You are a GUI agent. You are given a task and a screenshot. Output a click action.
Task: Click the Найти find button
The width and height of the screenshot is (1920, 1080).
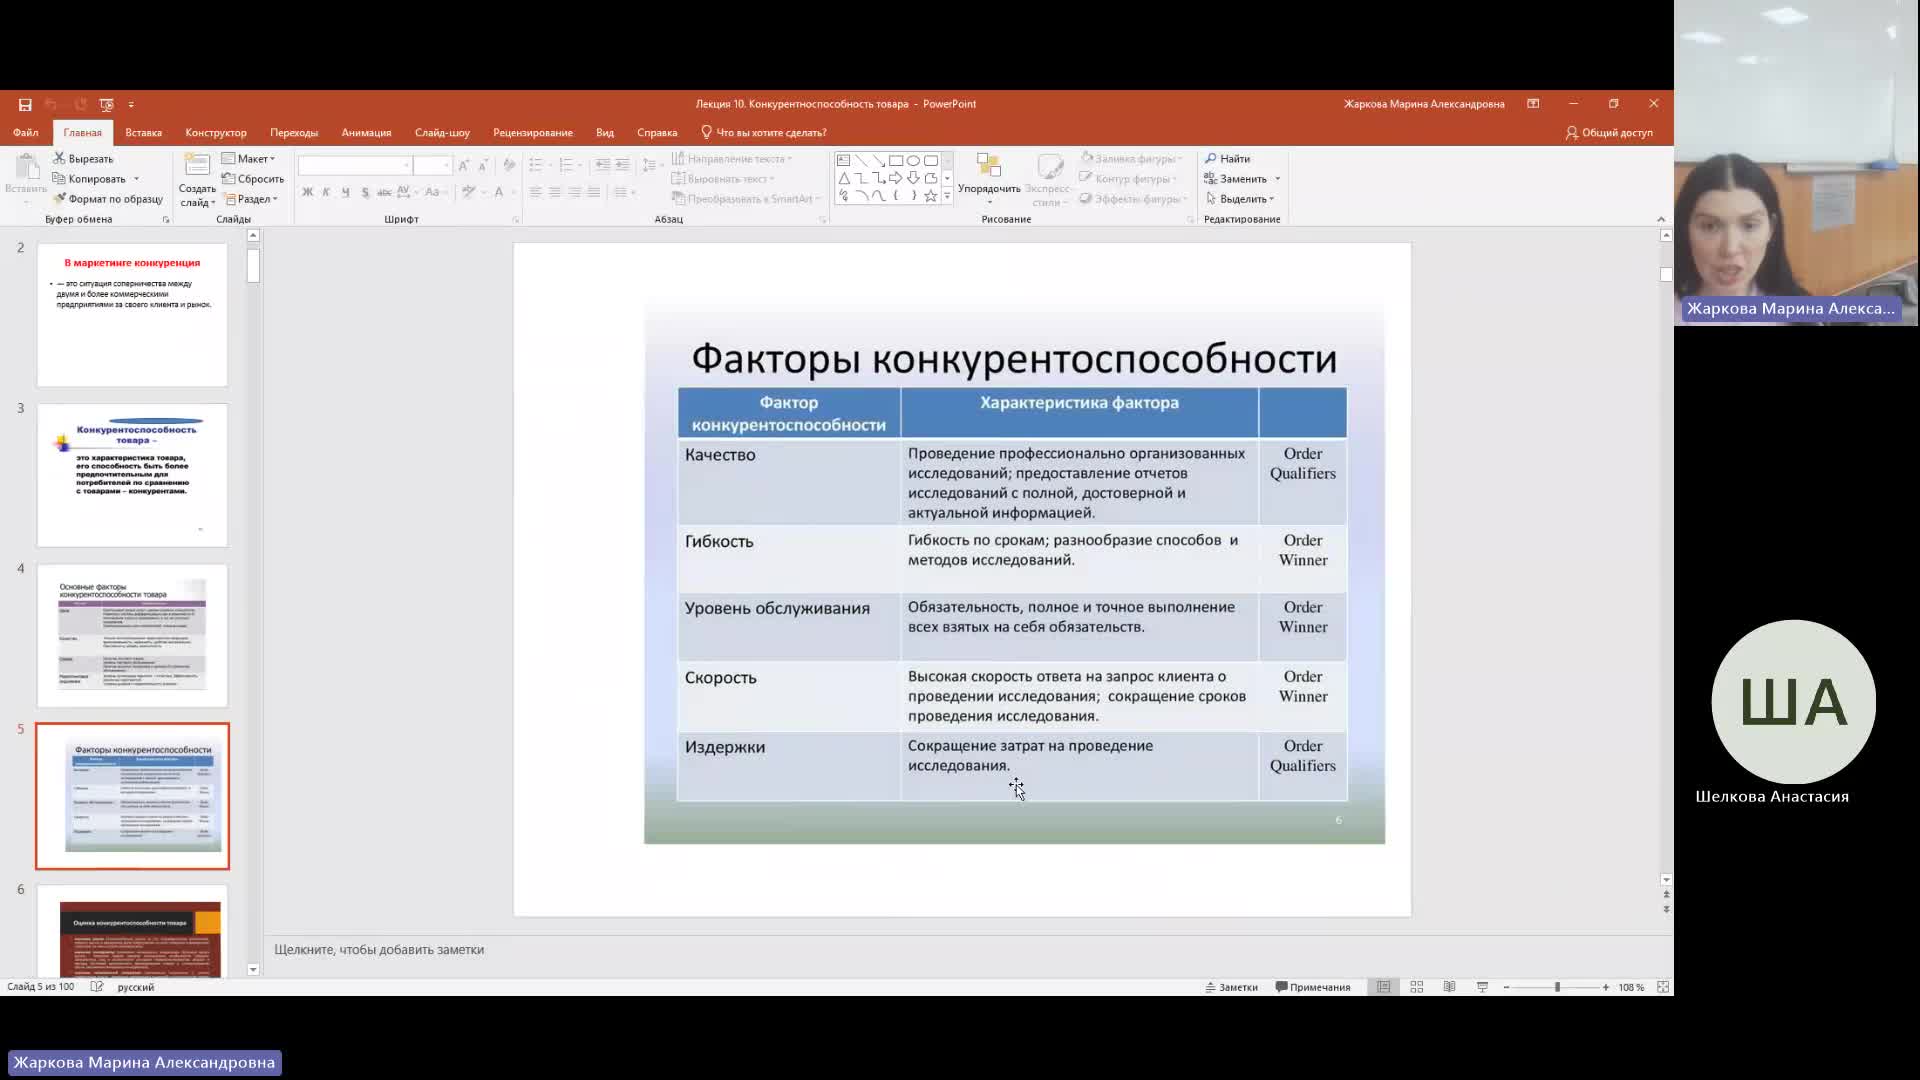click(x=1227, y=158)
